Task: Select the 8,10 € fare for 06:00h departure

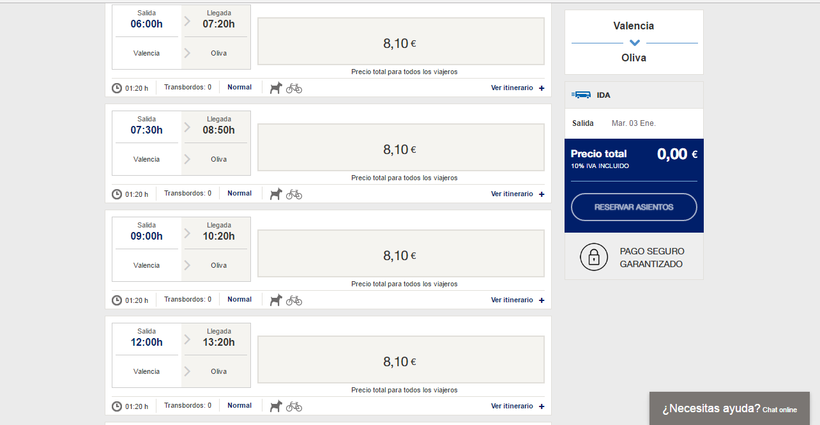Action: click(x=400, y=43)
